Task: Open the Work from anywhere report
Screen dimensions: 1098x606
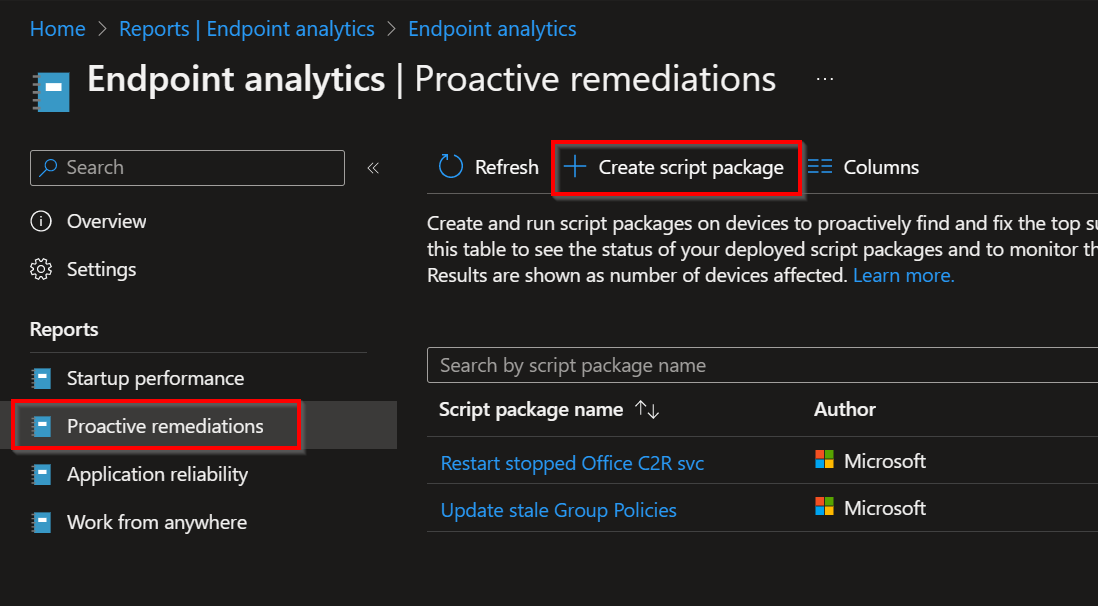Action: coord(157,523)
